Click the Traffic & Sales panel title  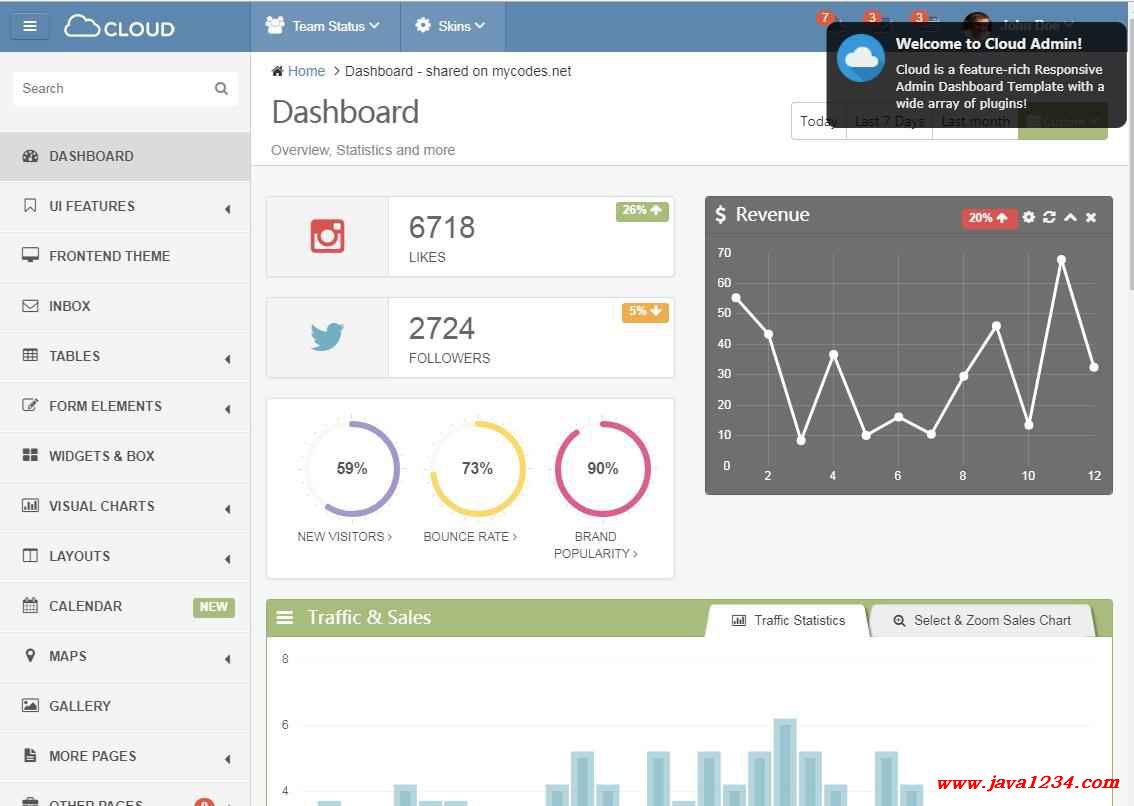click(369, 617)
